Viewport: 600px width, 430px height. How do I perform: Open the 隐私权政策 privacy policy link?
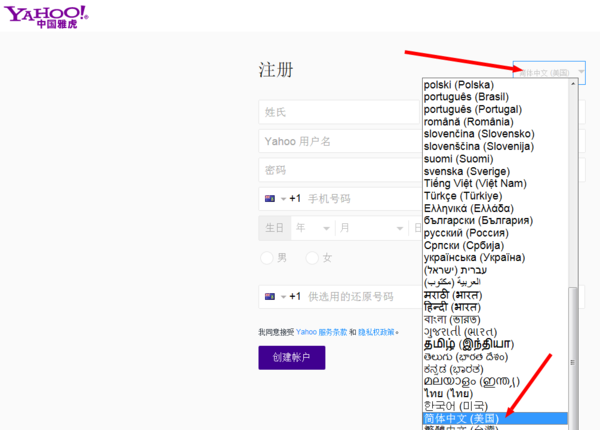[x=377, y=332]
